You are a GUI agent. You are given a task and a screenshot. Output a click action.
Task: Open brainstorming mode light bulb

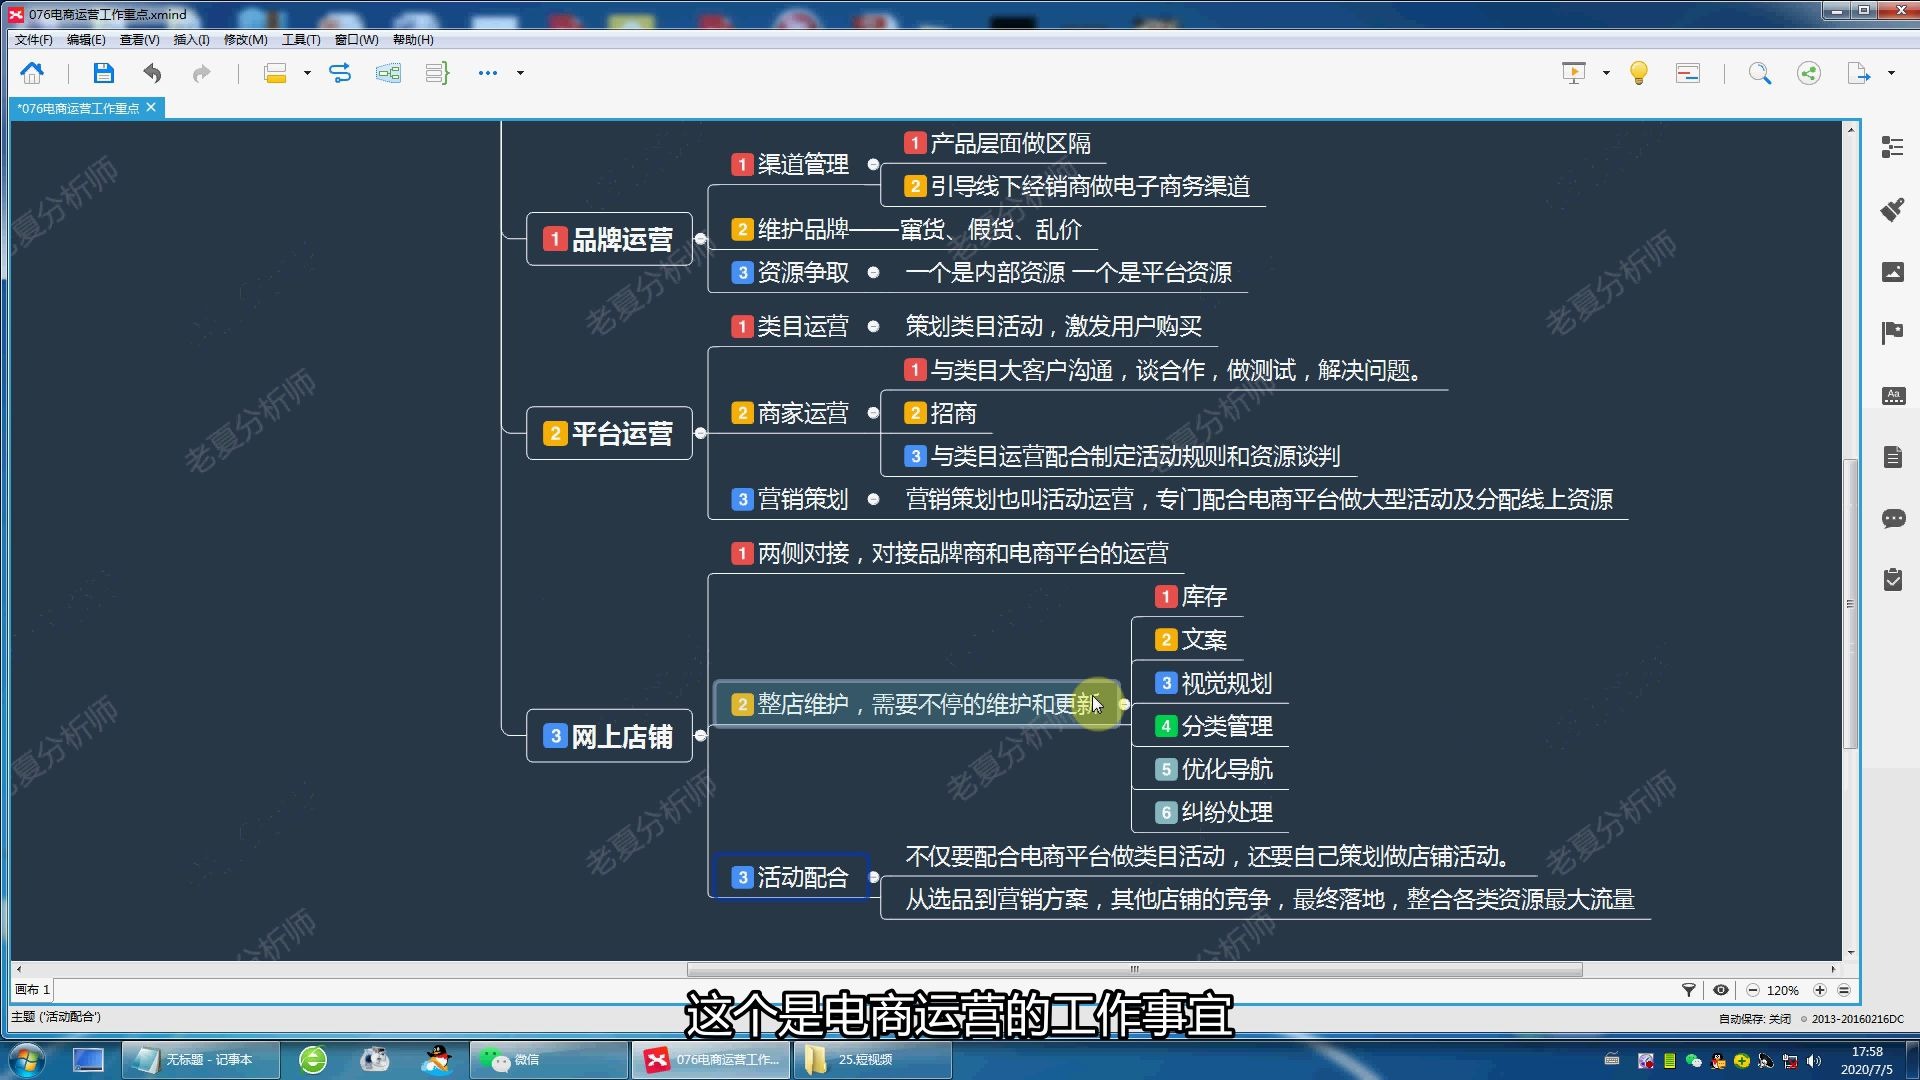coord(1639,73)
